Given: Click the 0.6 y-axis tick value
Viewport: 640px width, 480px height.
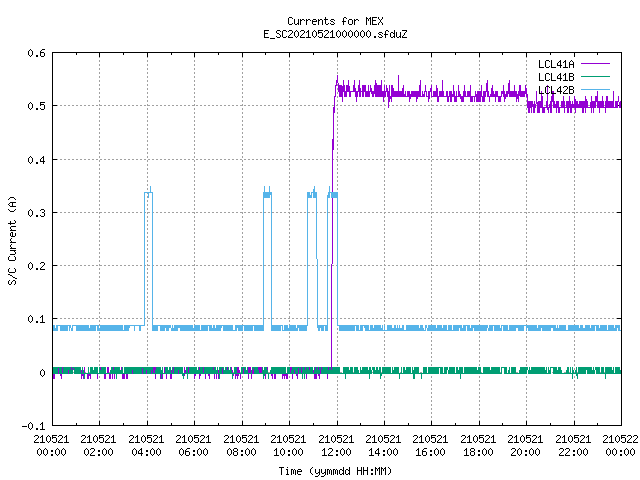Looking at the screenshot, I should click(x=36, y=53).
